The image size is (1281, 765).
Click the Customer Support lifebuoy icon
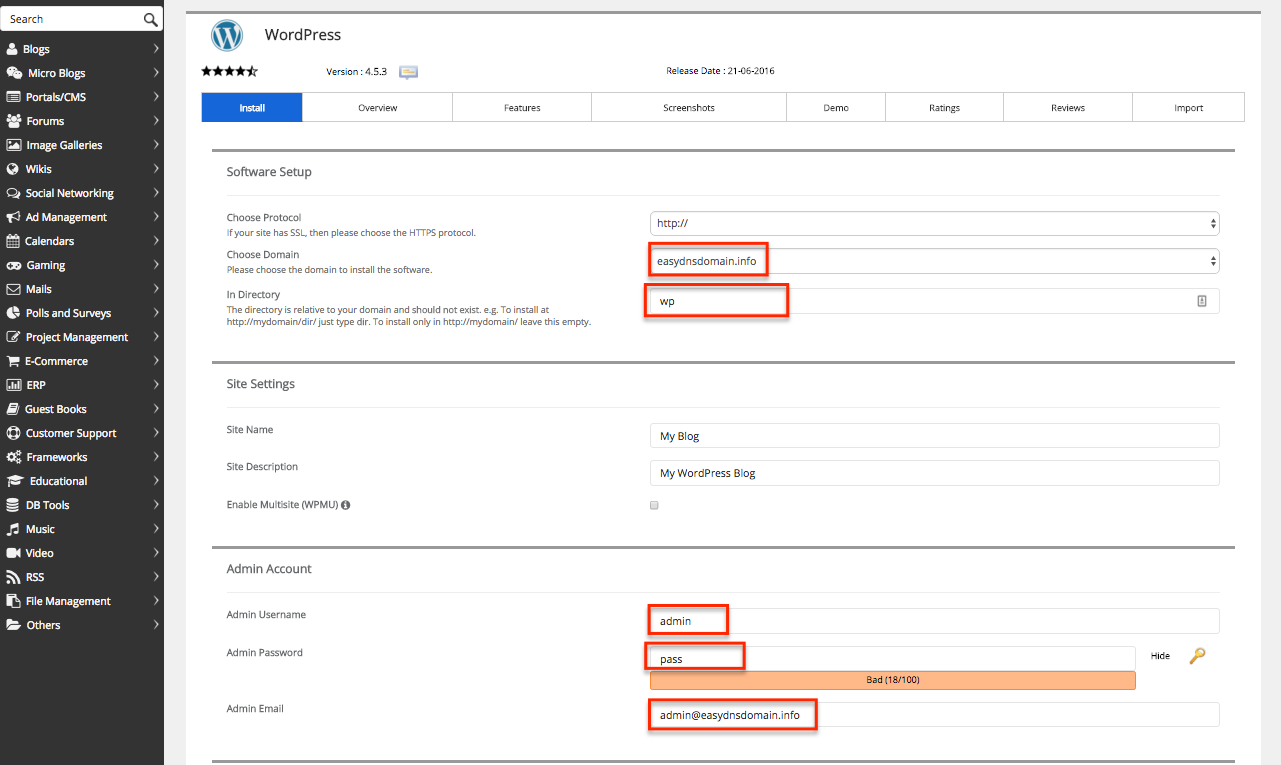[x=14, y=433]
